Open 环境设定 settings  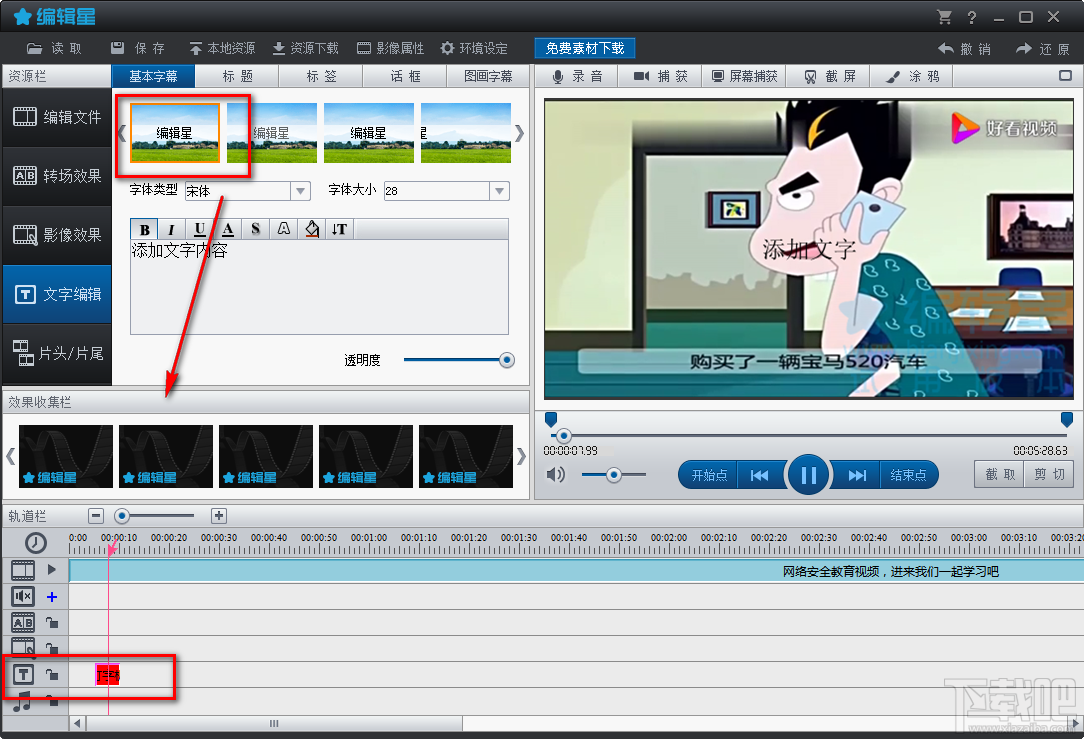tap(474, 48)
